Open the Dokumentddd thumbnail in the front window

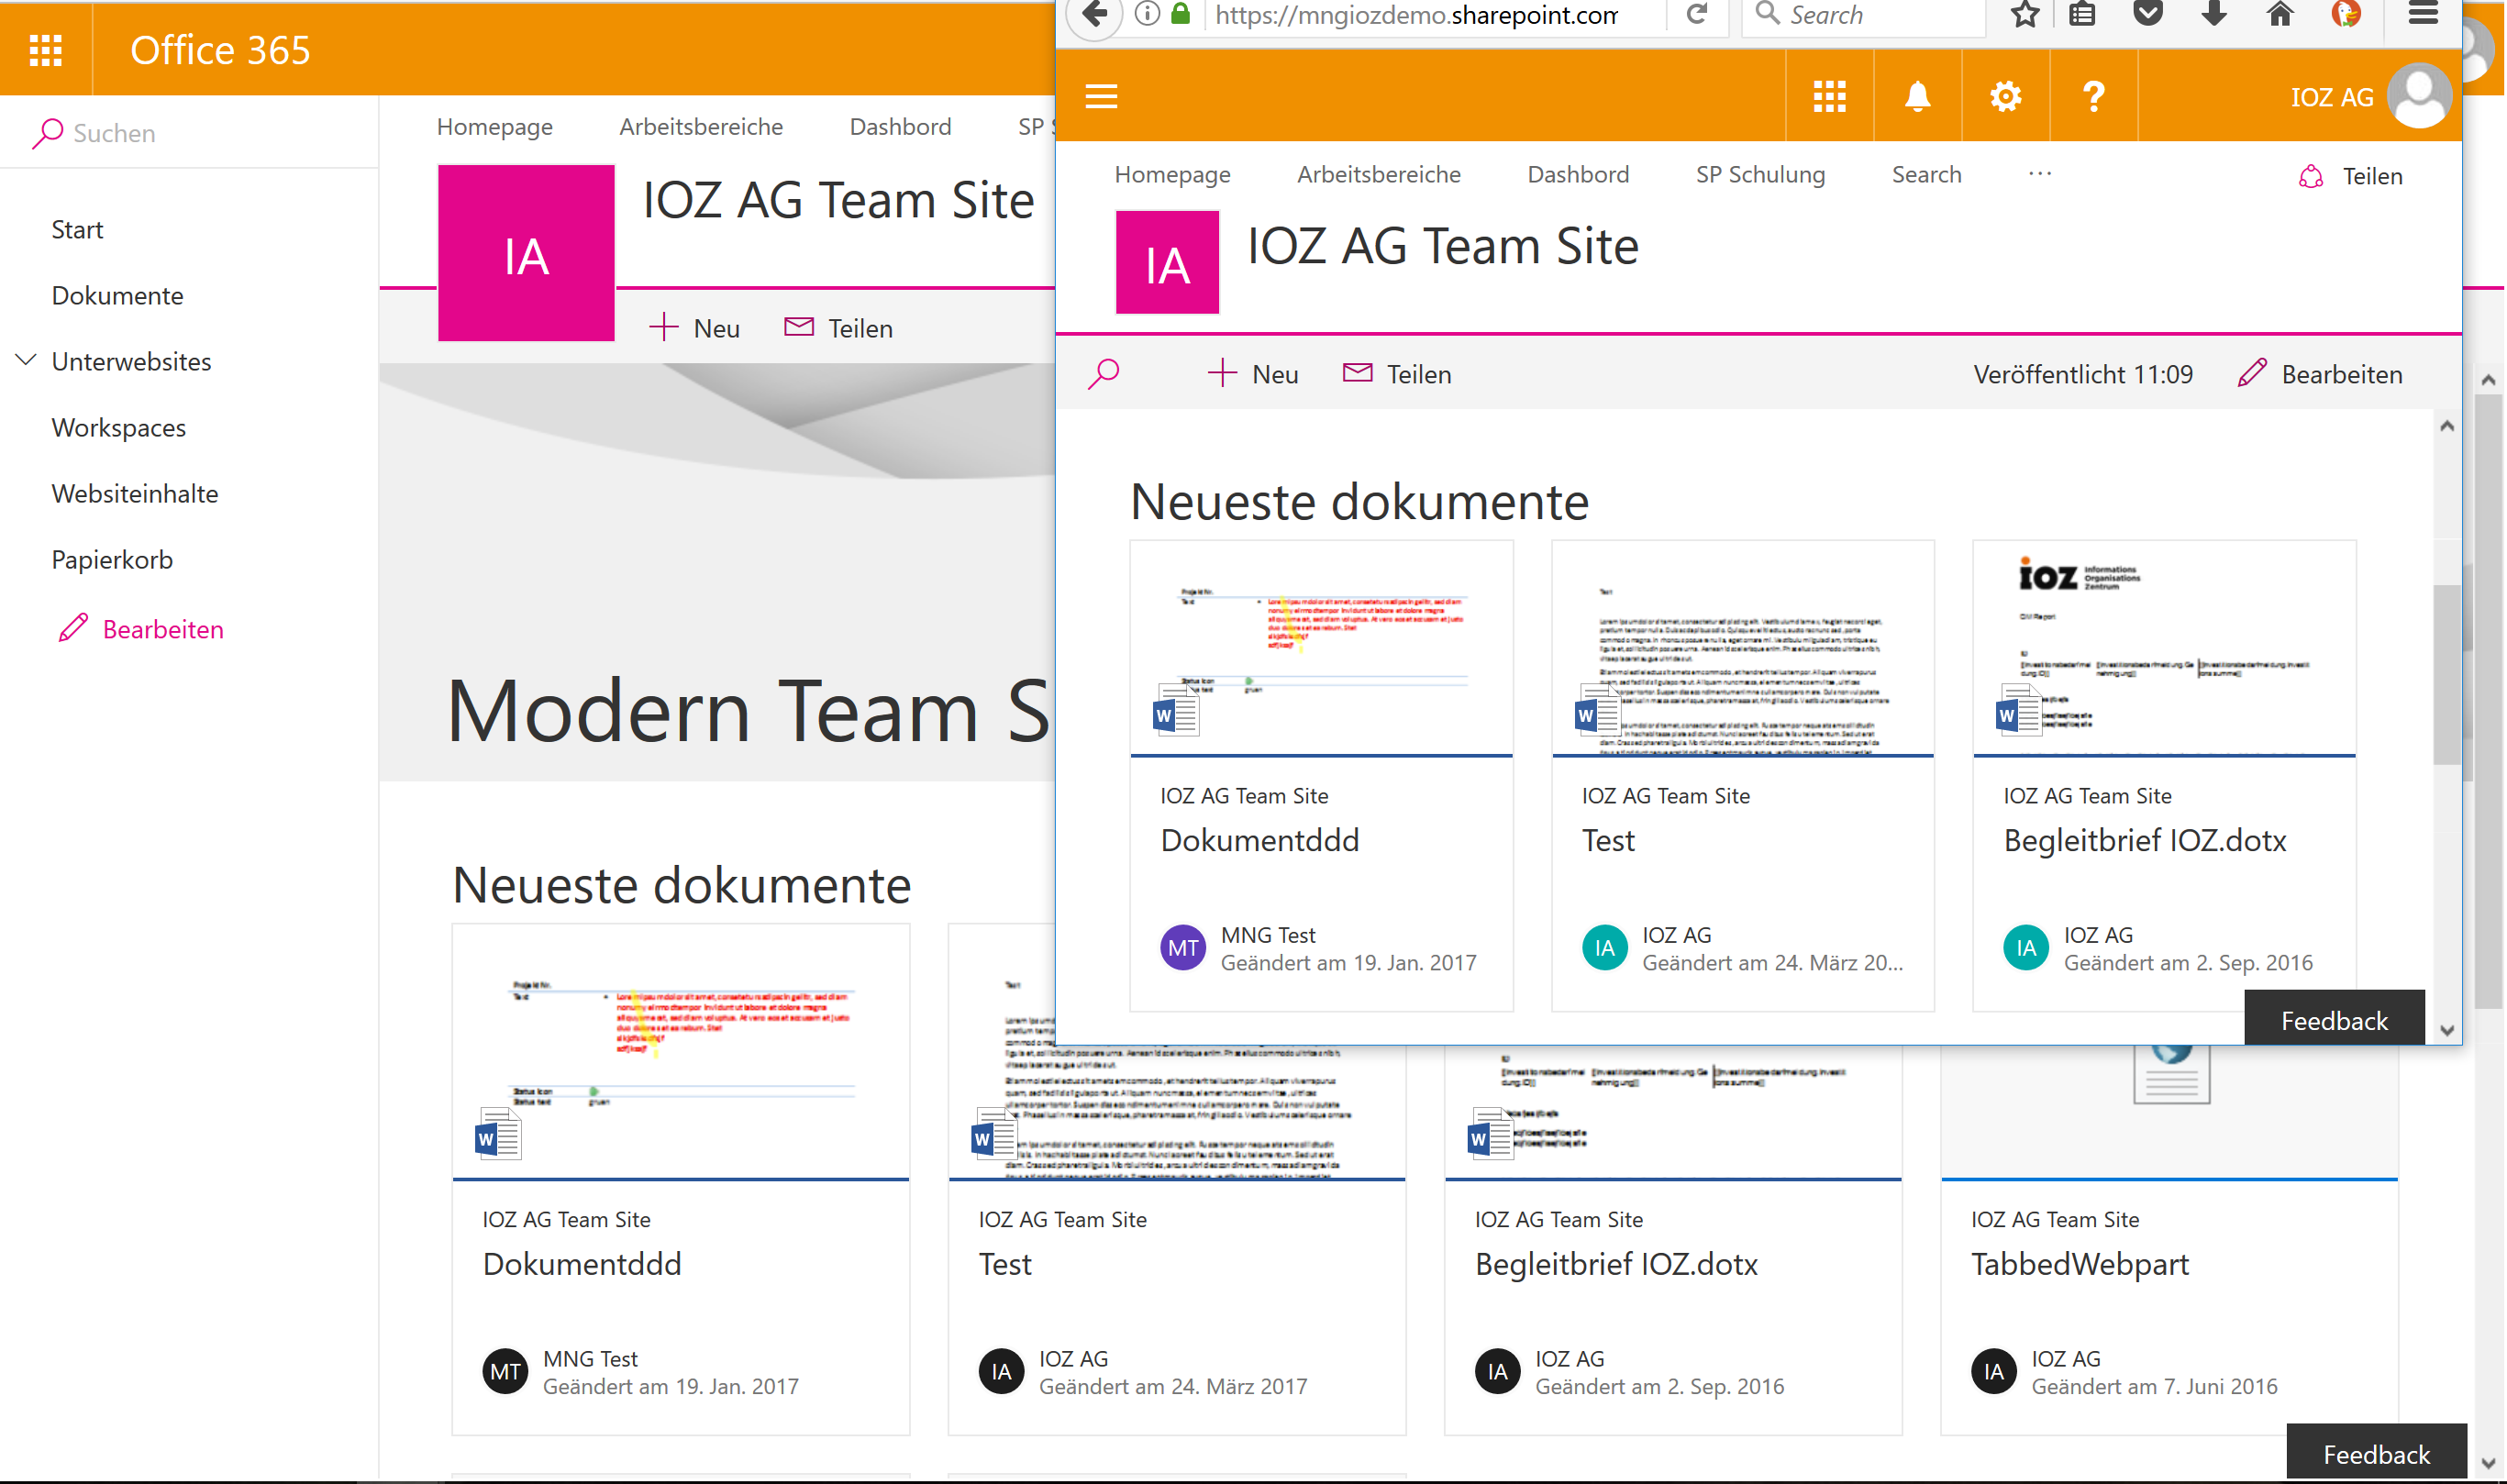pos(1321,649)
